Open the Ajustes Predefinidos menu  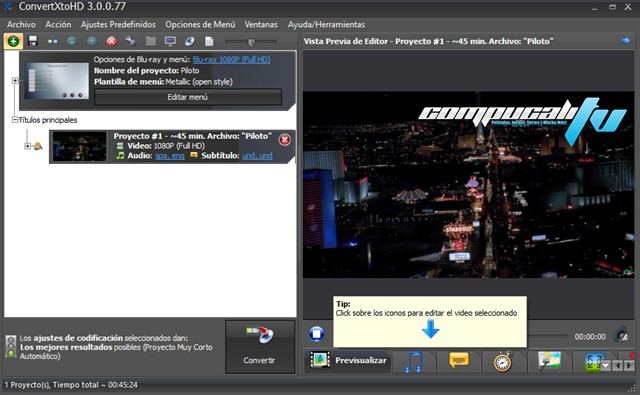click(118, 24)
